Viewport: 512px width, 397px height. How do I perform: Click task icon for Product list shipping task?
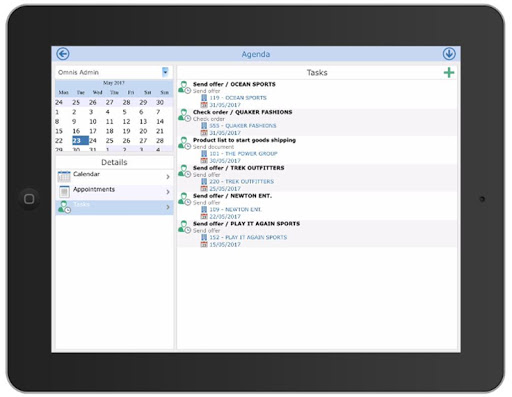coord(184,143)
